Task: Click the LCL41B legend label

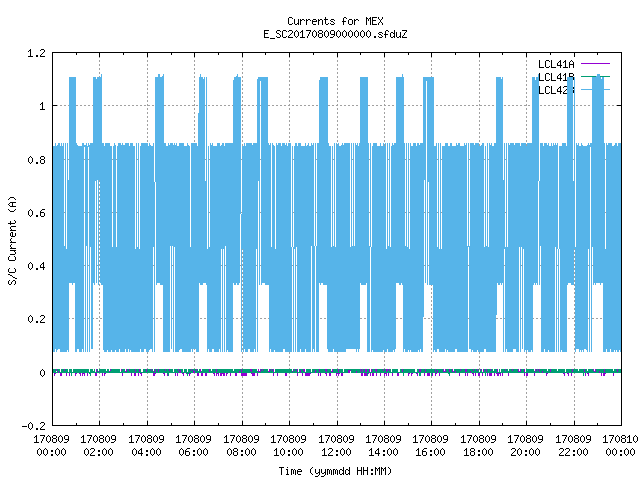Action: 556,77
